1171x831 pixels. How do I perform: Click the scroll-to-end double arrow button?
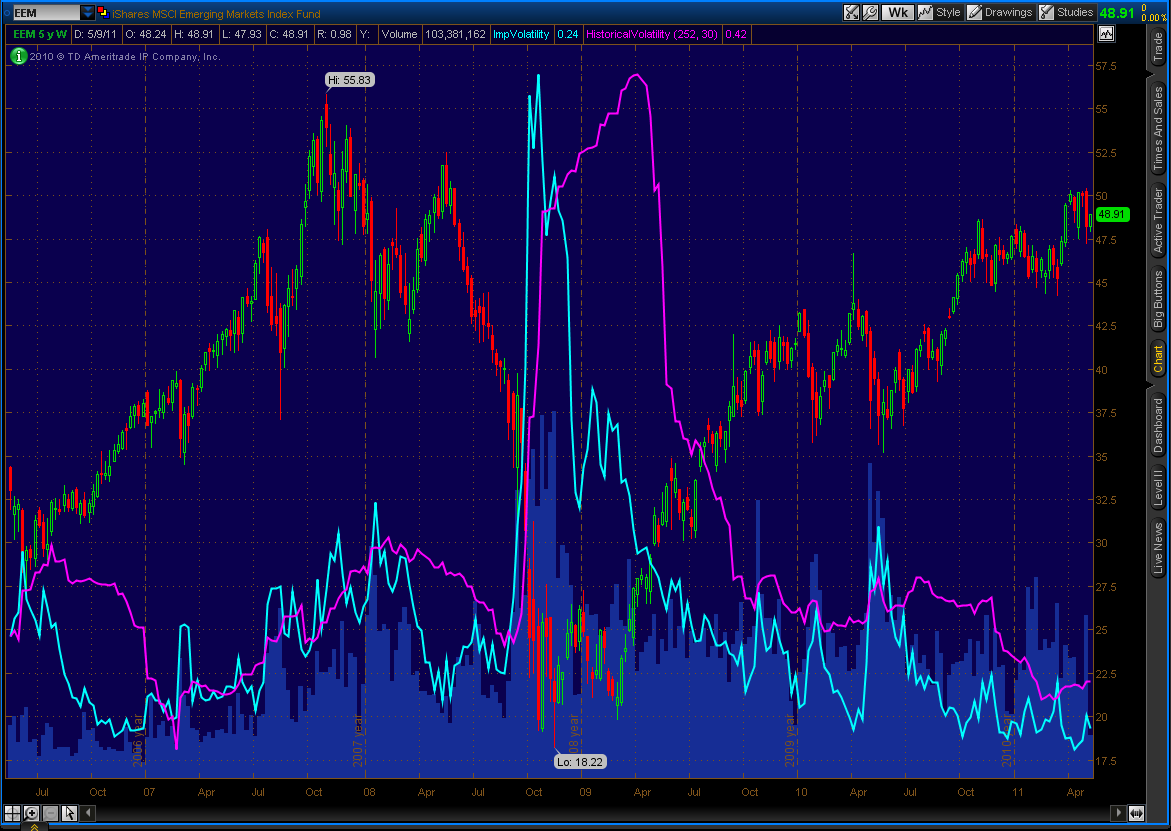(x=1136, y=813)
